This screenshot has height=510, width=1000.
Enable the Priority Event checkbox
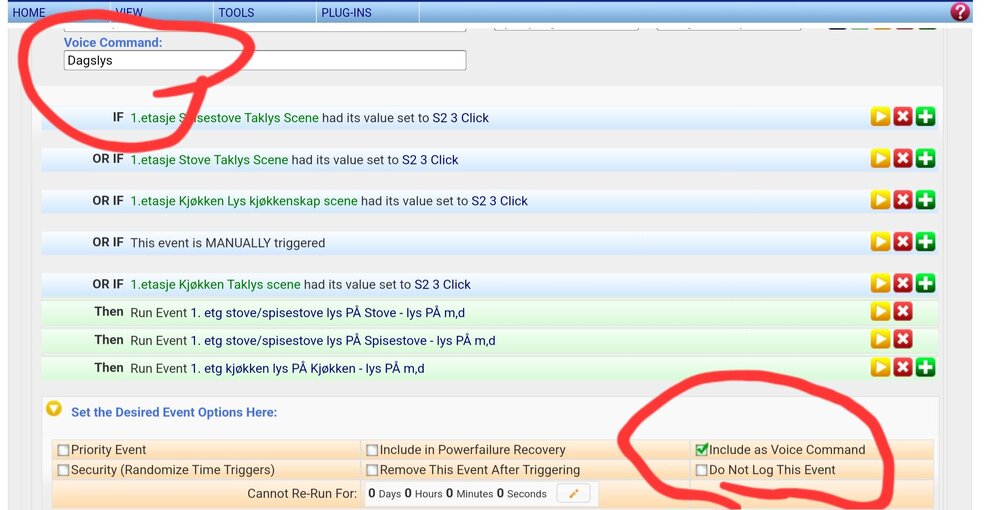coord(64,450)
